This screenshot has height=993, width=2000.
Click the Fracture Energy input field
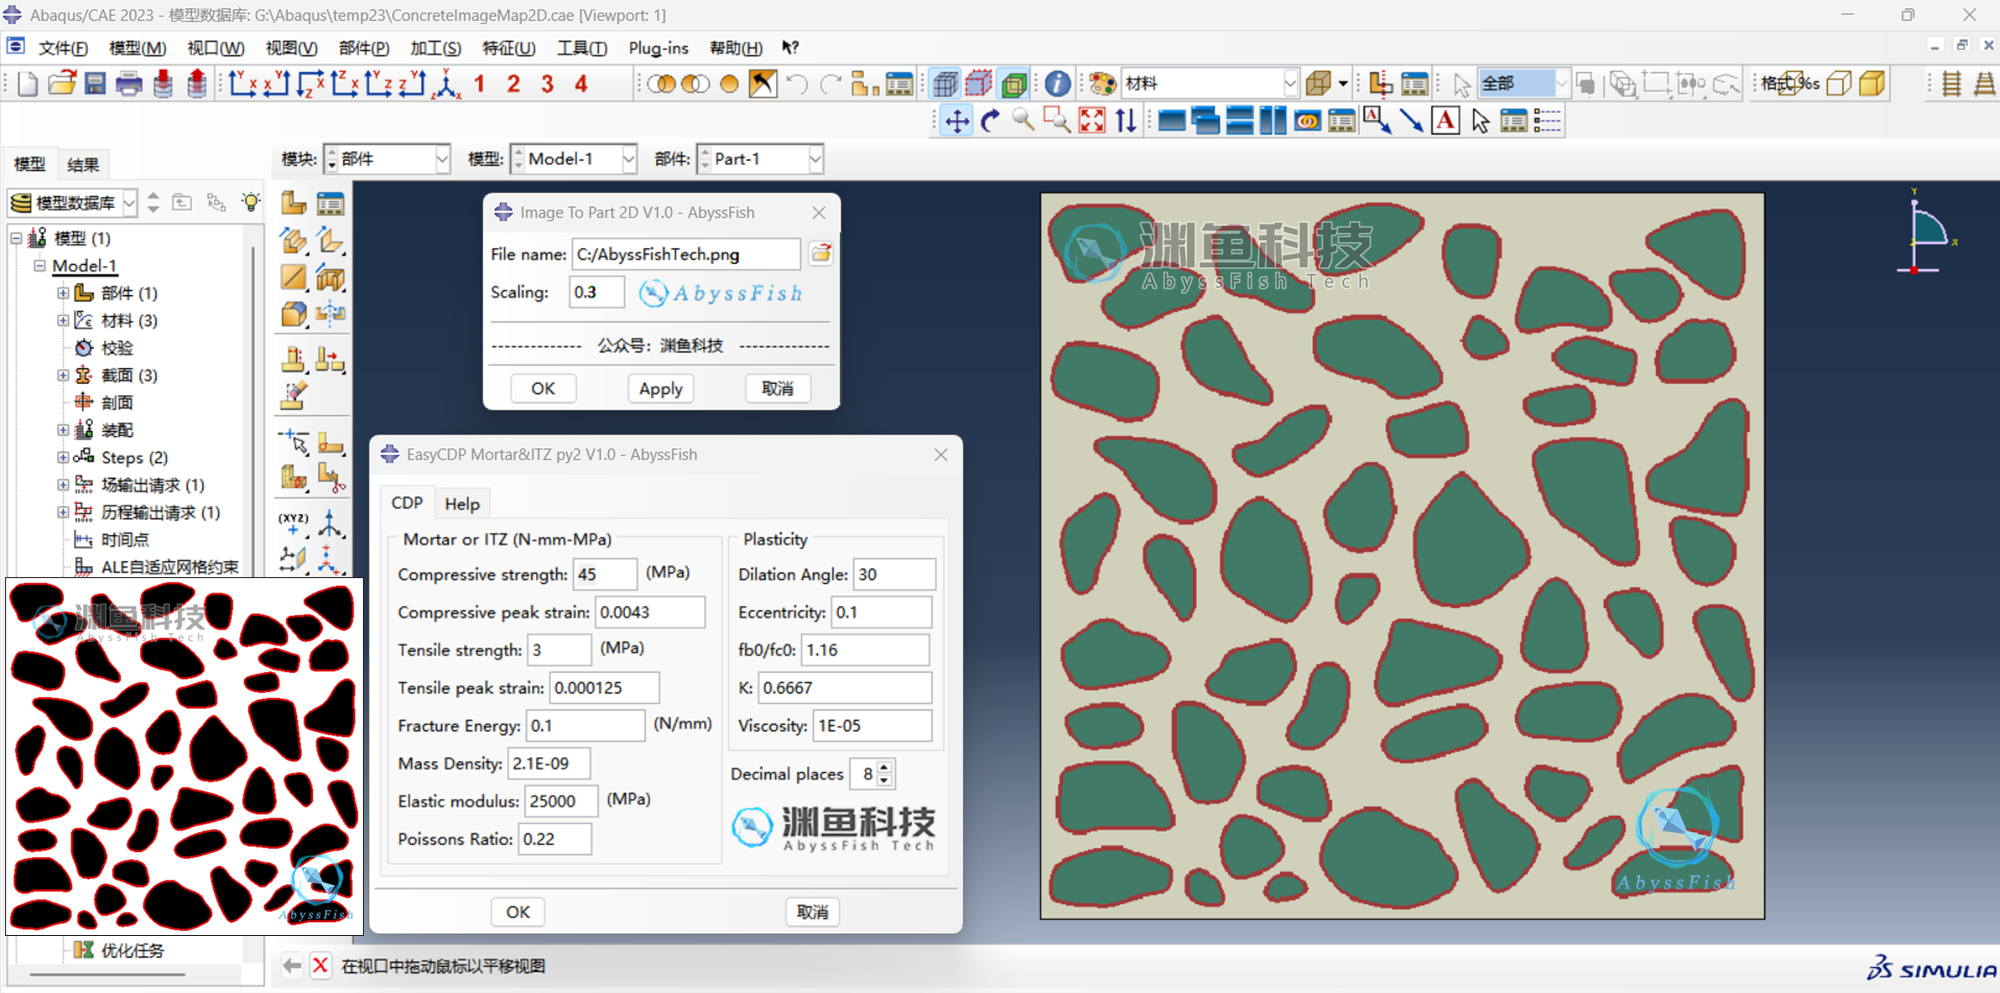(x=586, y=726)
